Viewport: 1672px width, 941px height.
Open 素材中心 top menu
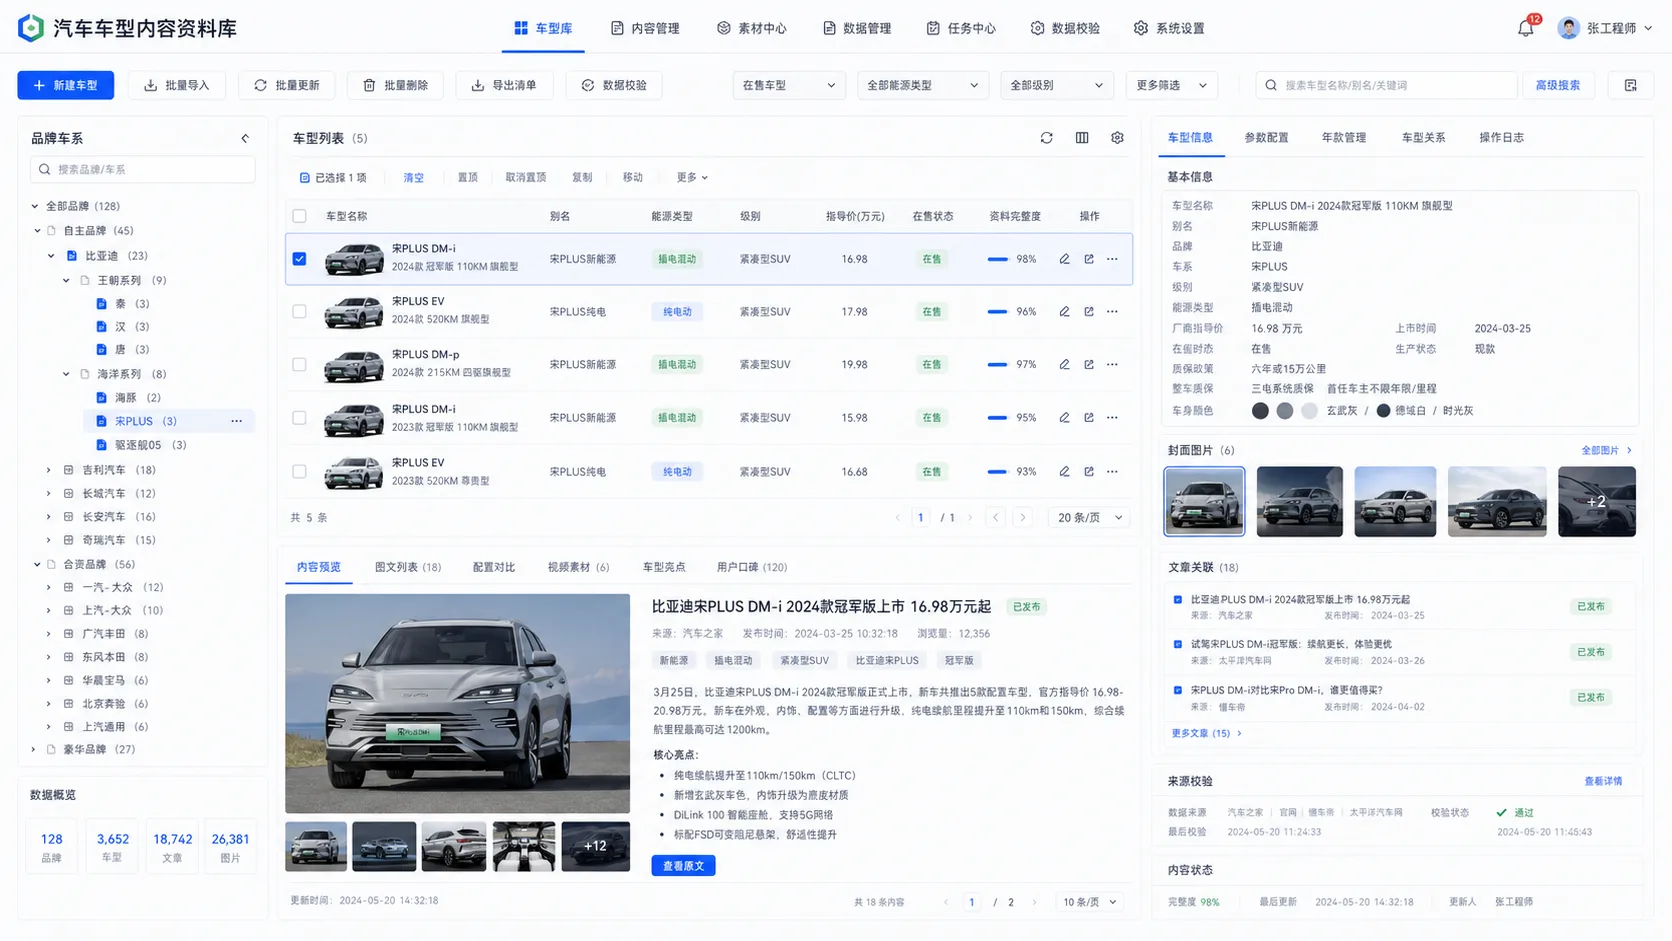752,28
